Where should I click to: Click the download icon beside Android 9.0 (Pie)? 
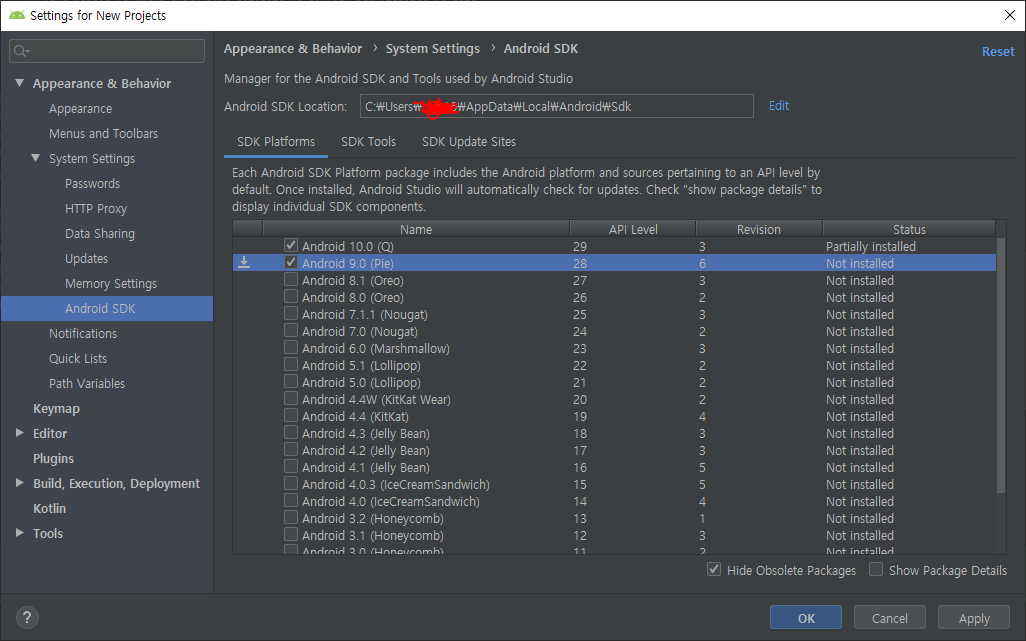[x=243, y=263]
